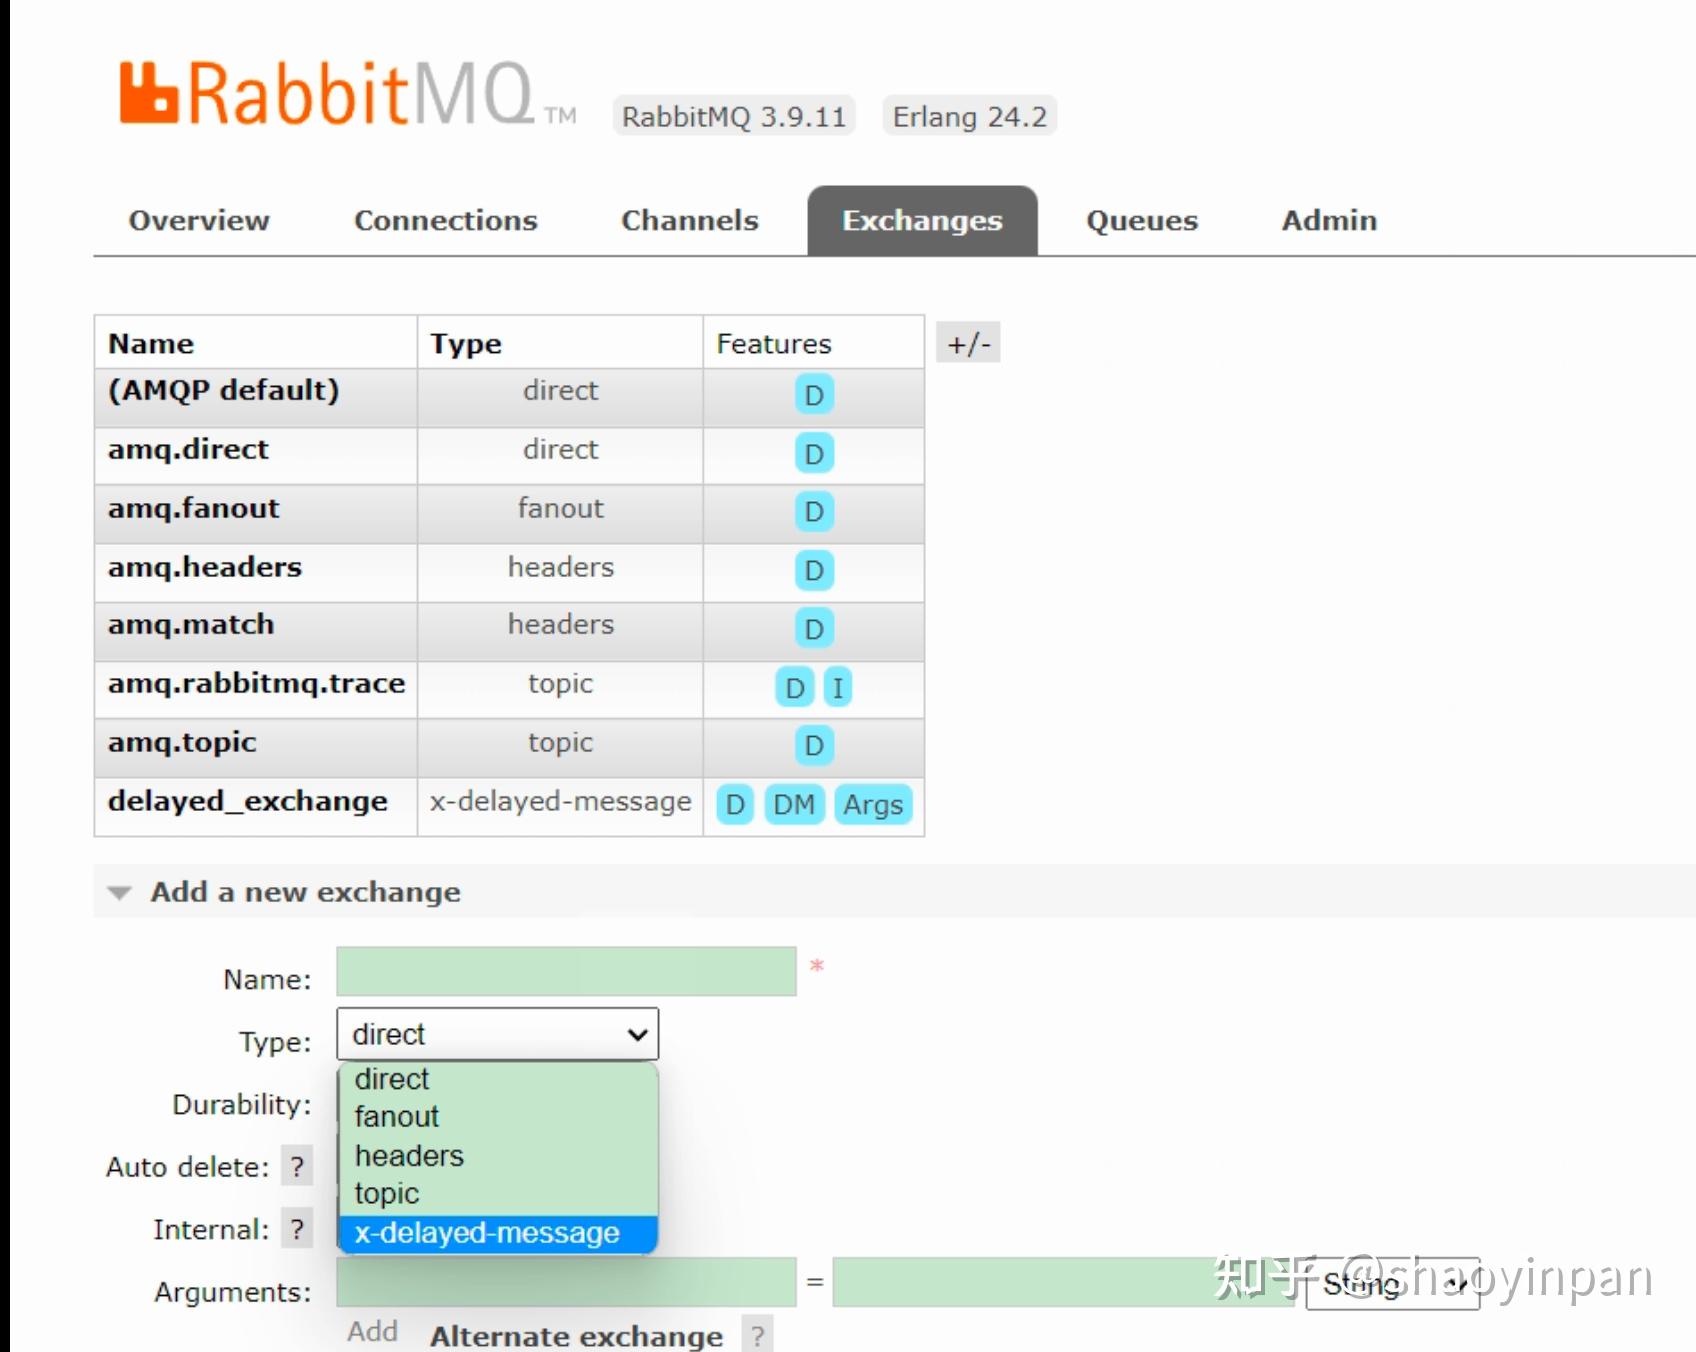This screenshot has width=1696, height=1352.
Task: Click the Erlang 24.2 version label
Action: pyautogui.click(x=969, y=116)
